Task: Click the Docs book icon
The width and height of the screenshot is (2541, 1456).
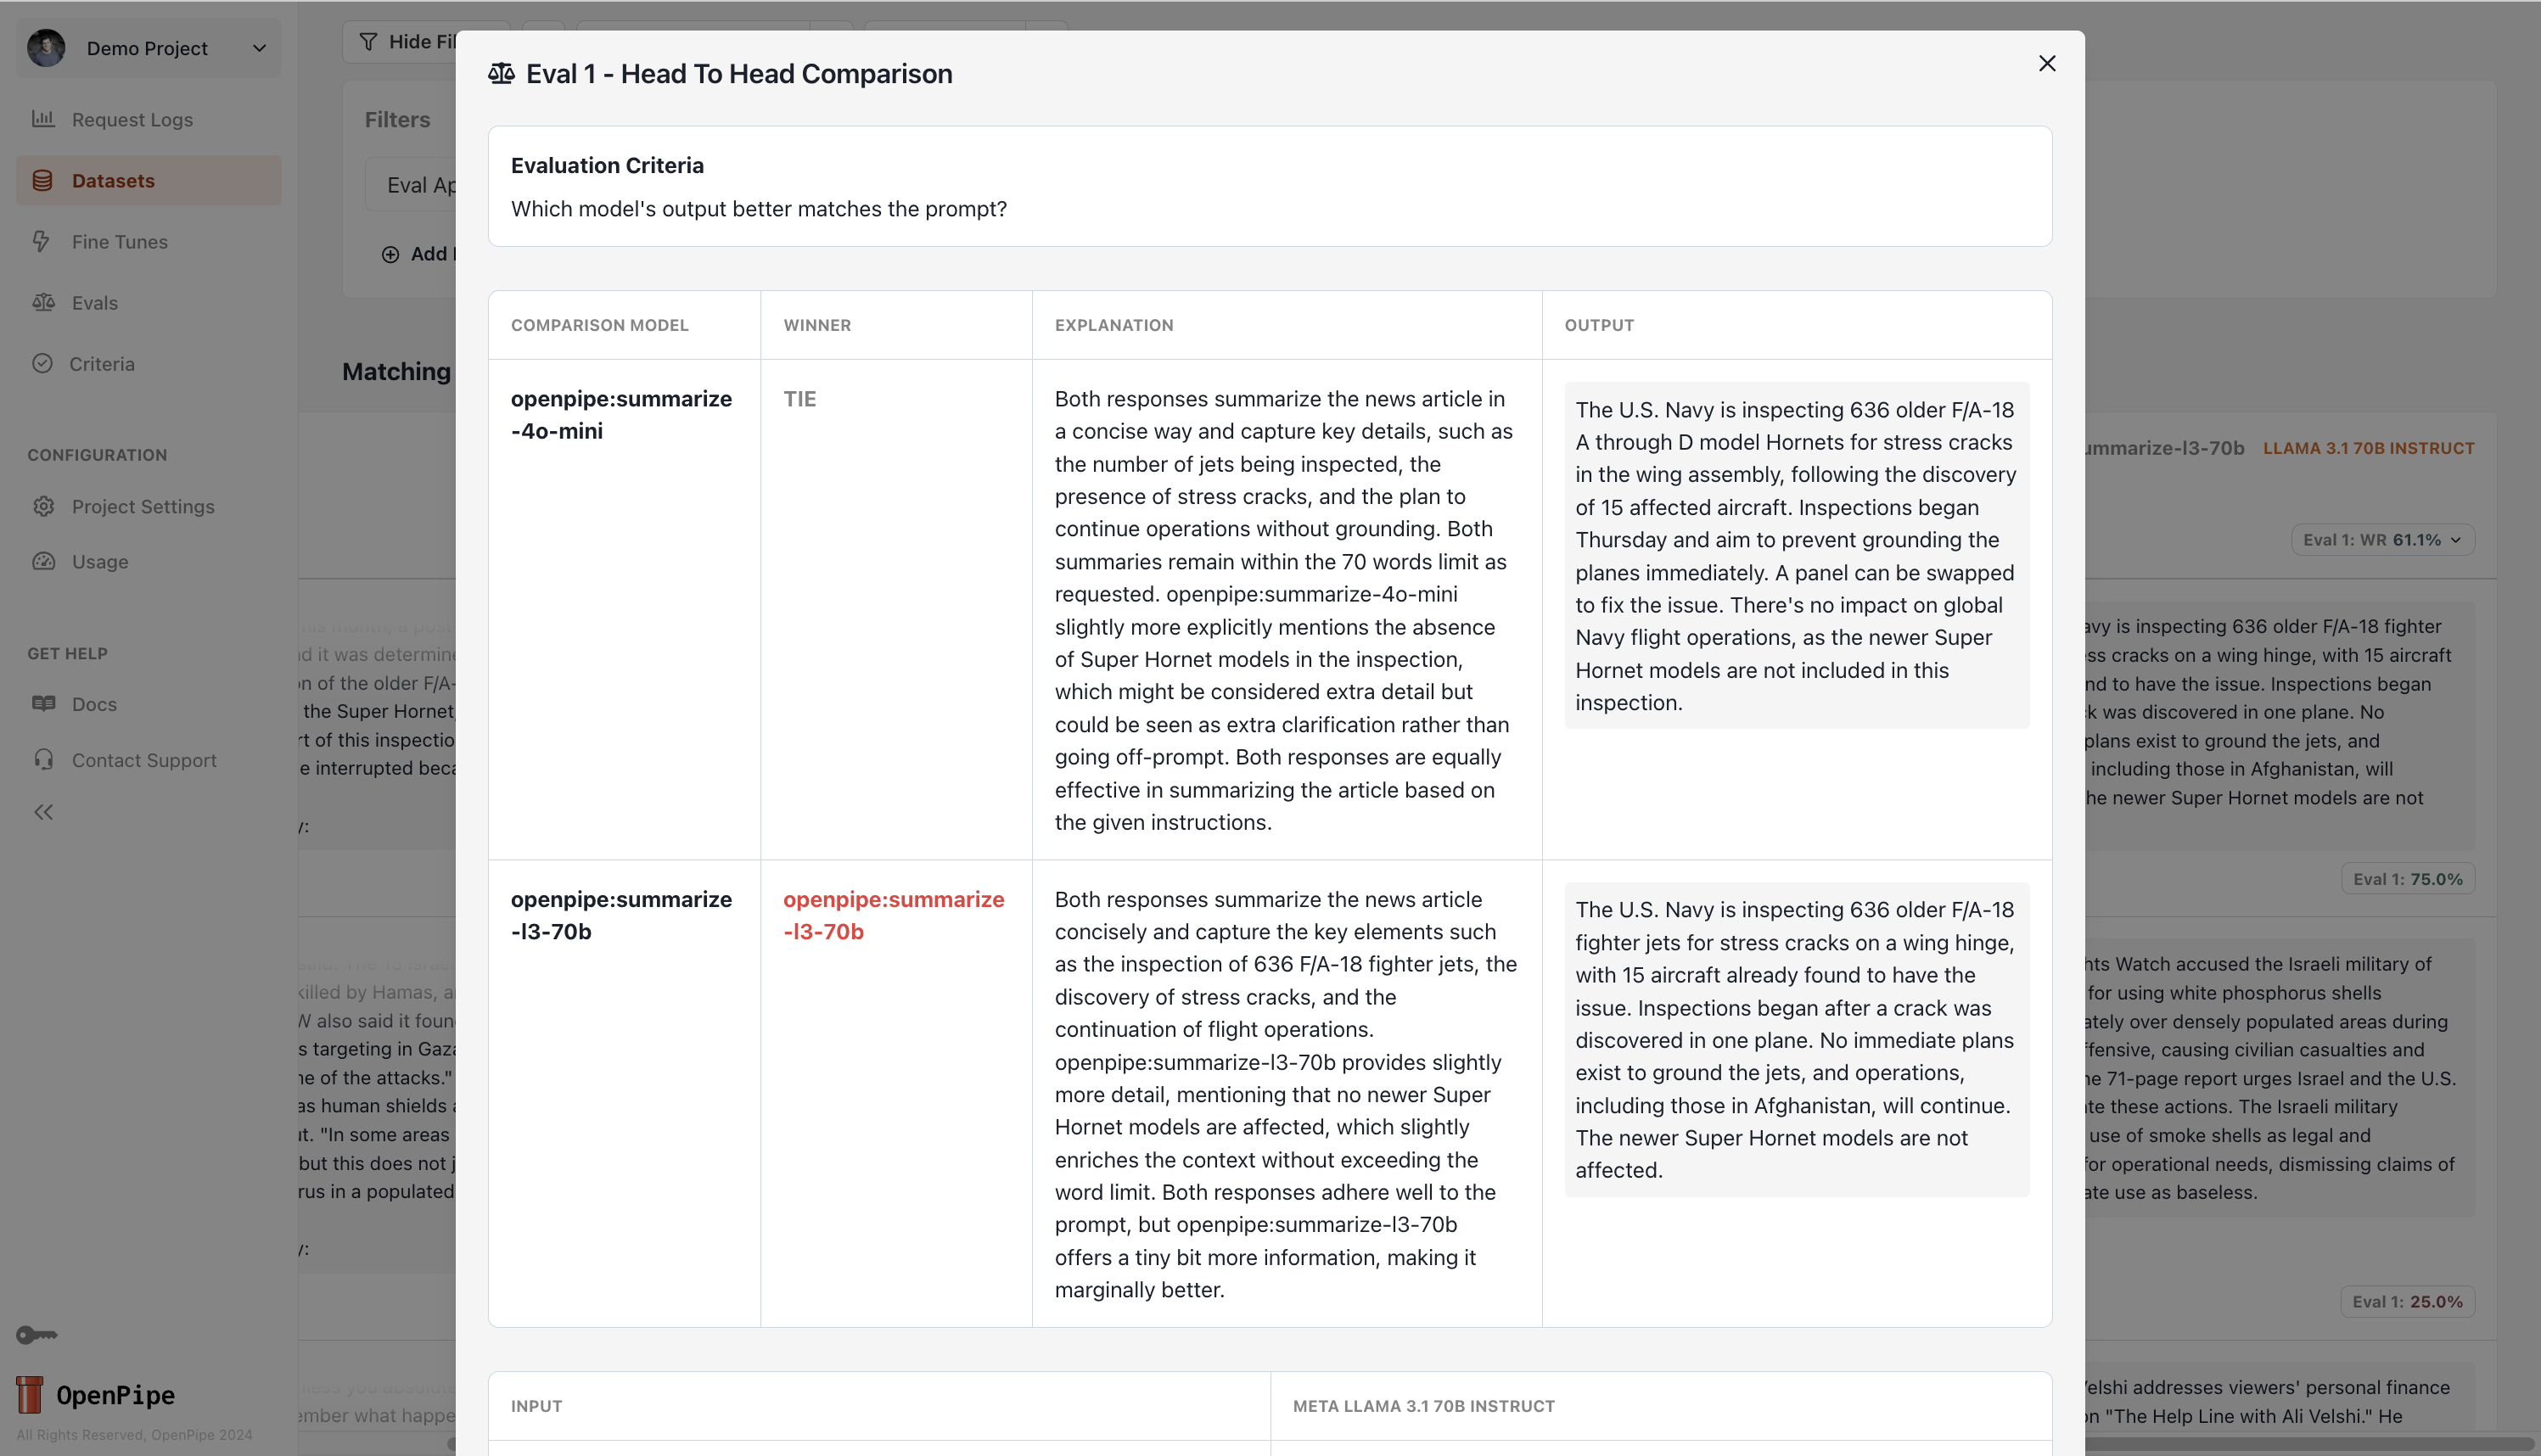Action: coord(43,703)
